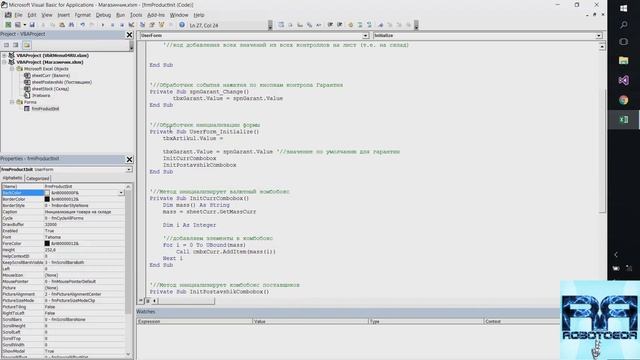Screen dimensions: 640x360
Task: Click the BorderColor color swatch
Action: pyautogui.click(x=47, y=199)
